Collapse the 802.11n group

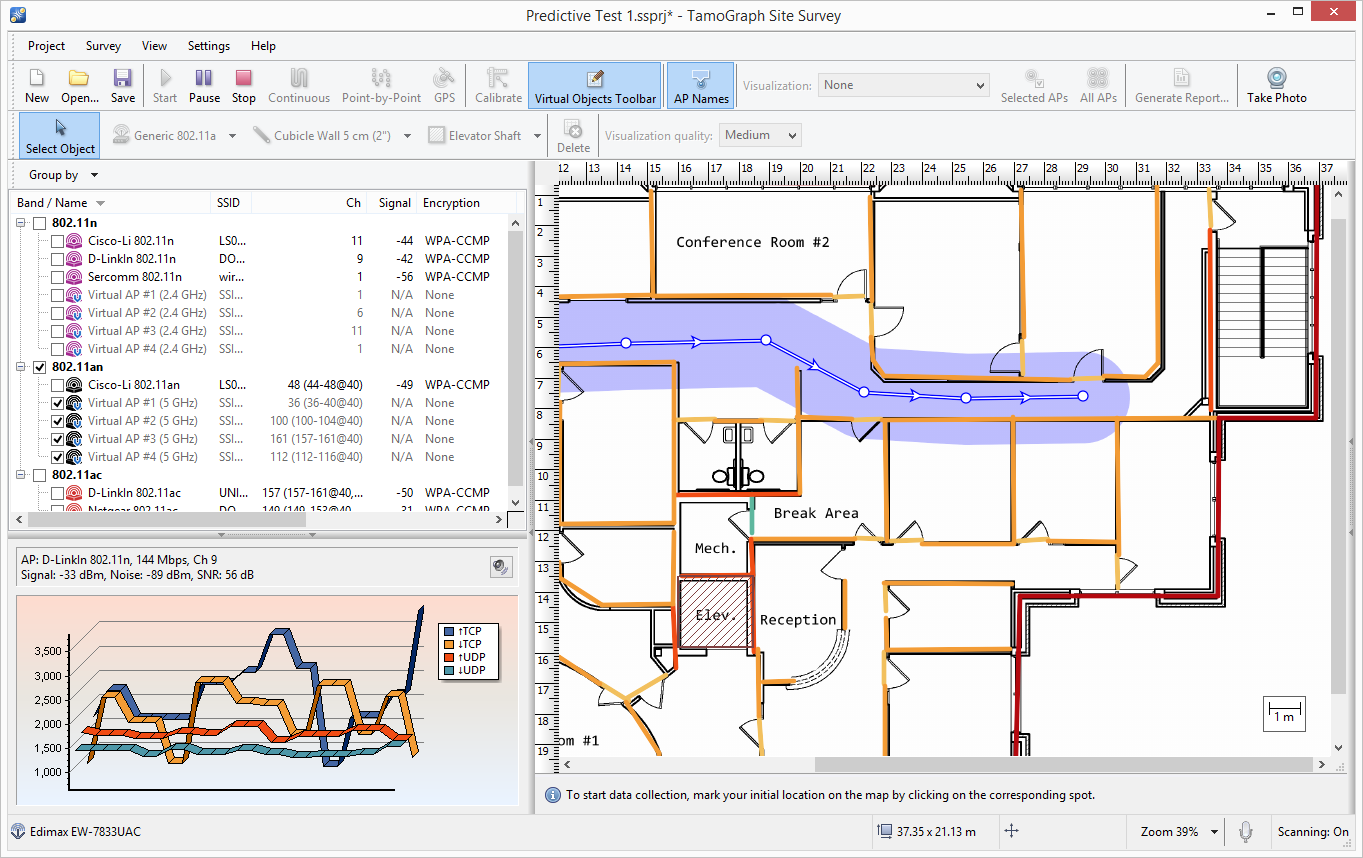click(21, 223)
